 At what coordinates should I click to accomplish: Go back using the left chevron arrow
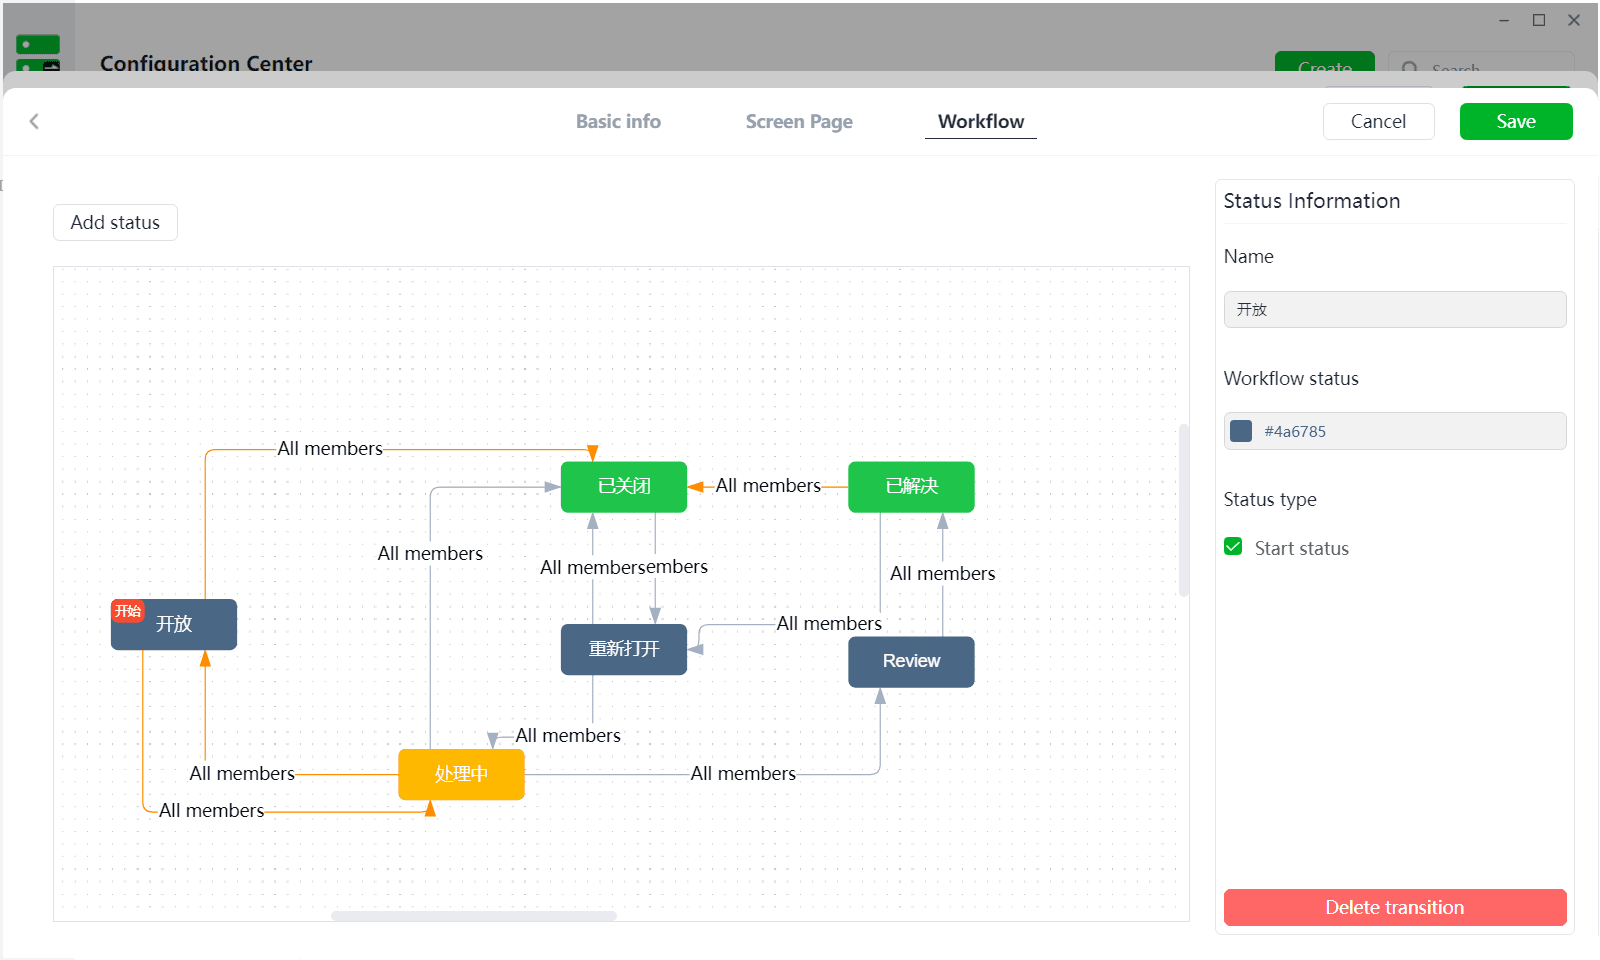coord(34,121)
